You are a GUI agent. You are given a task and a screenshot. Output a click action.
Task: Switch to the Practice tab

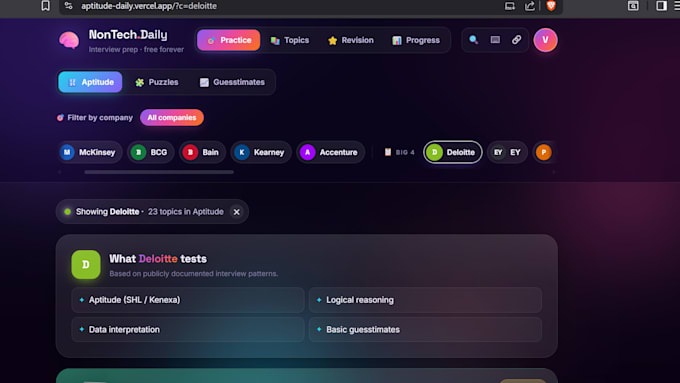[x=229, y=40]
